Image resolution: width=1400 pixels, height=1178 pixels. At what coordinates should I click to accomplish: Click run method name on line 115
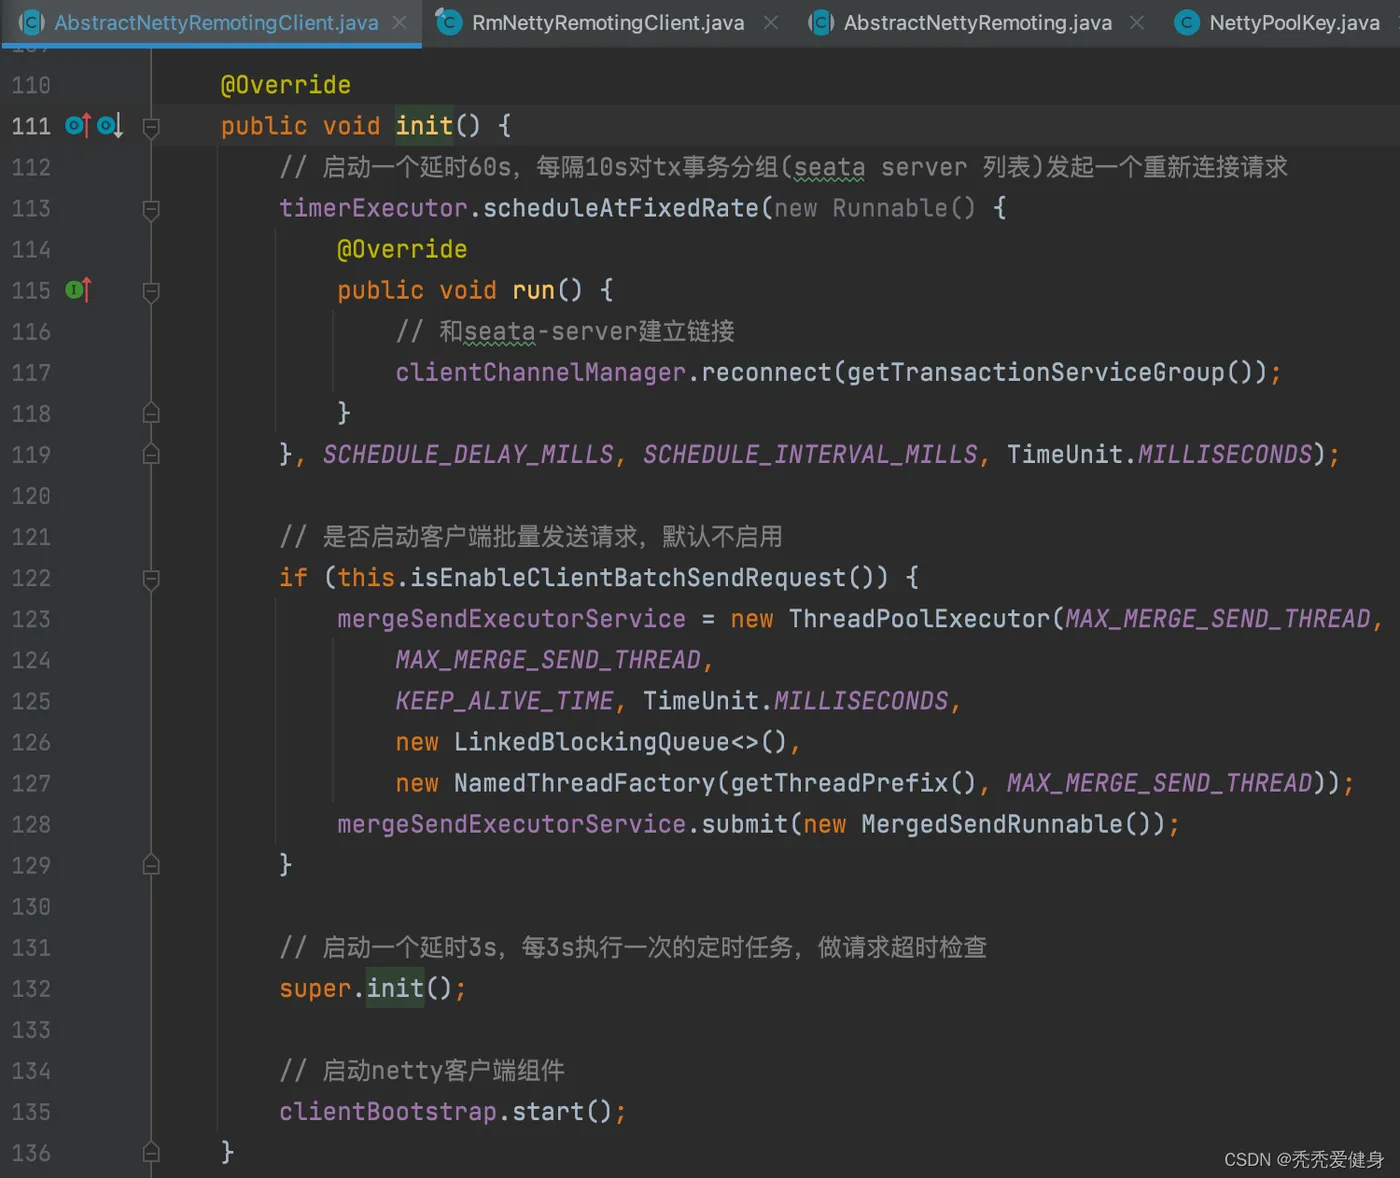(533, 290)
